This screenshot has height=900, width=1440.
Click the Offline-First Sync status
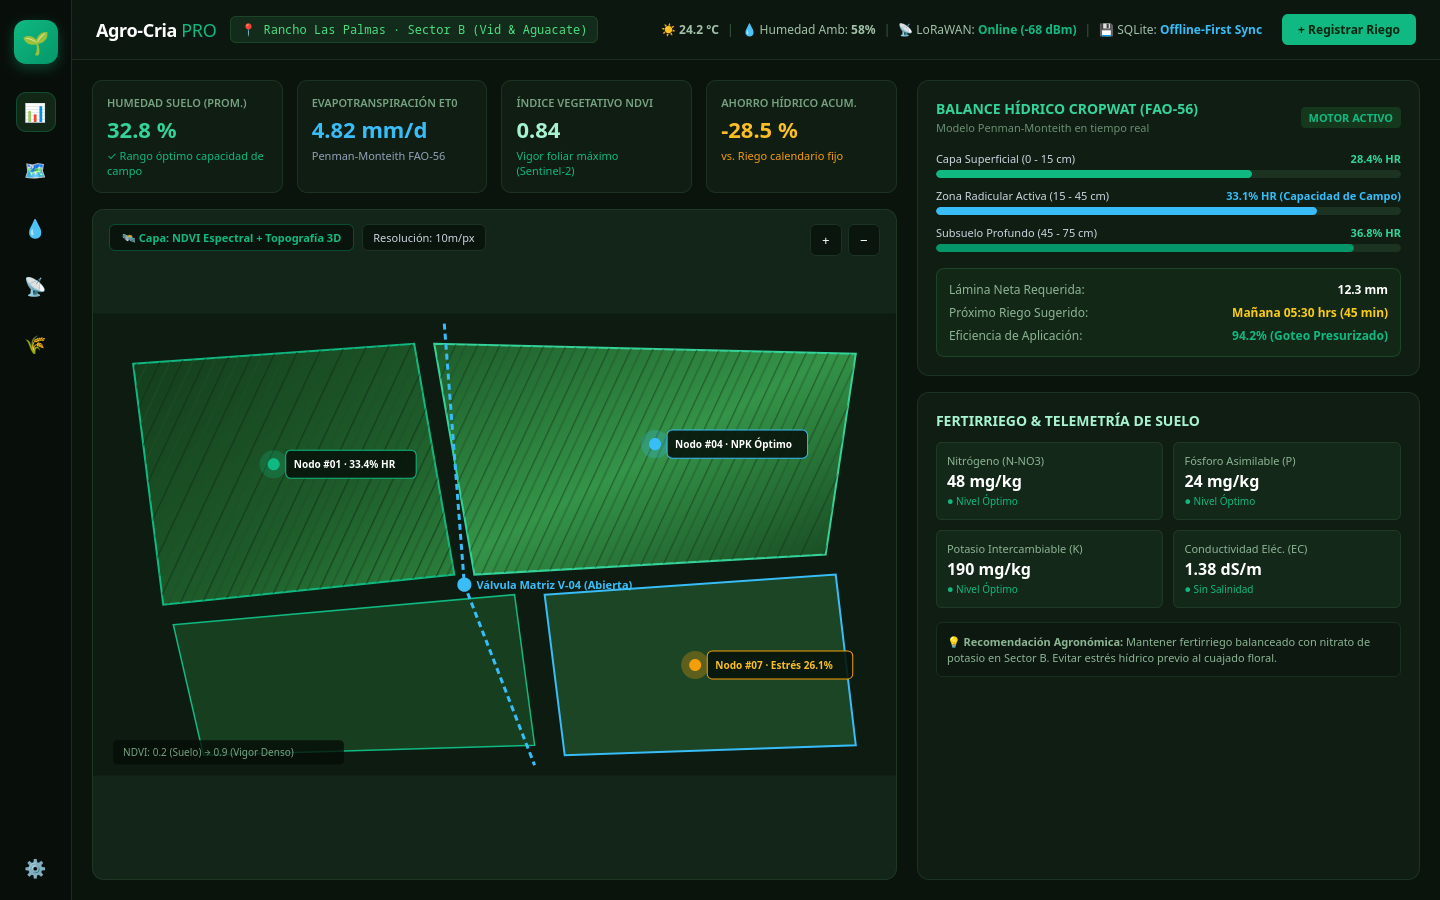1211,30
